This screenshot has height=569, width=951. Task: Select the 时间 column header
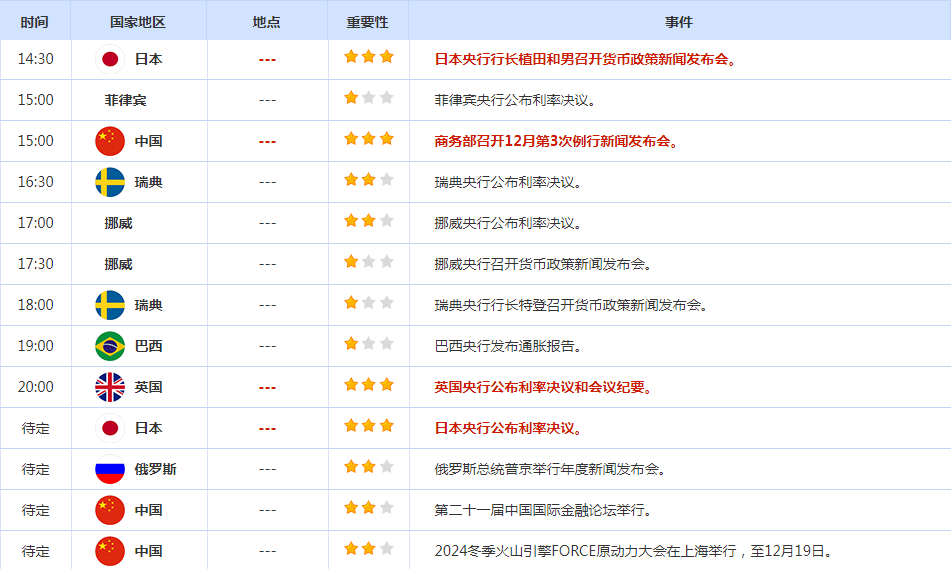point(35,22)
